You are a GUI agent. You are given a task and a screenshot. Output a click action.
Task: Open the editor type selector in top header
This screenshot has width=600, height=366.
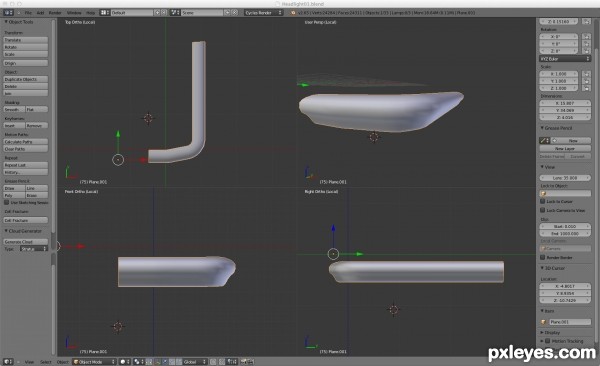click(x=8, y=13)
